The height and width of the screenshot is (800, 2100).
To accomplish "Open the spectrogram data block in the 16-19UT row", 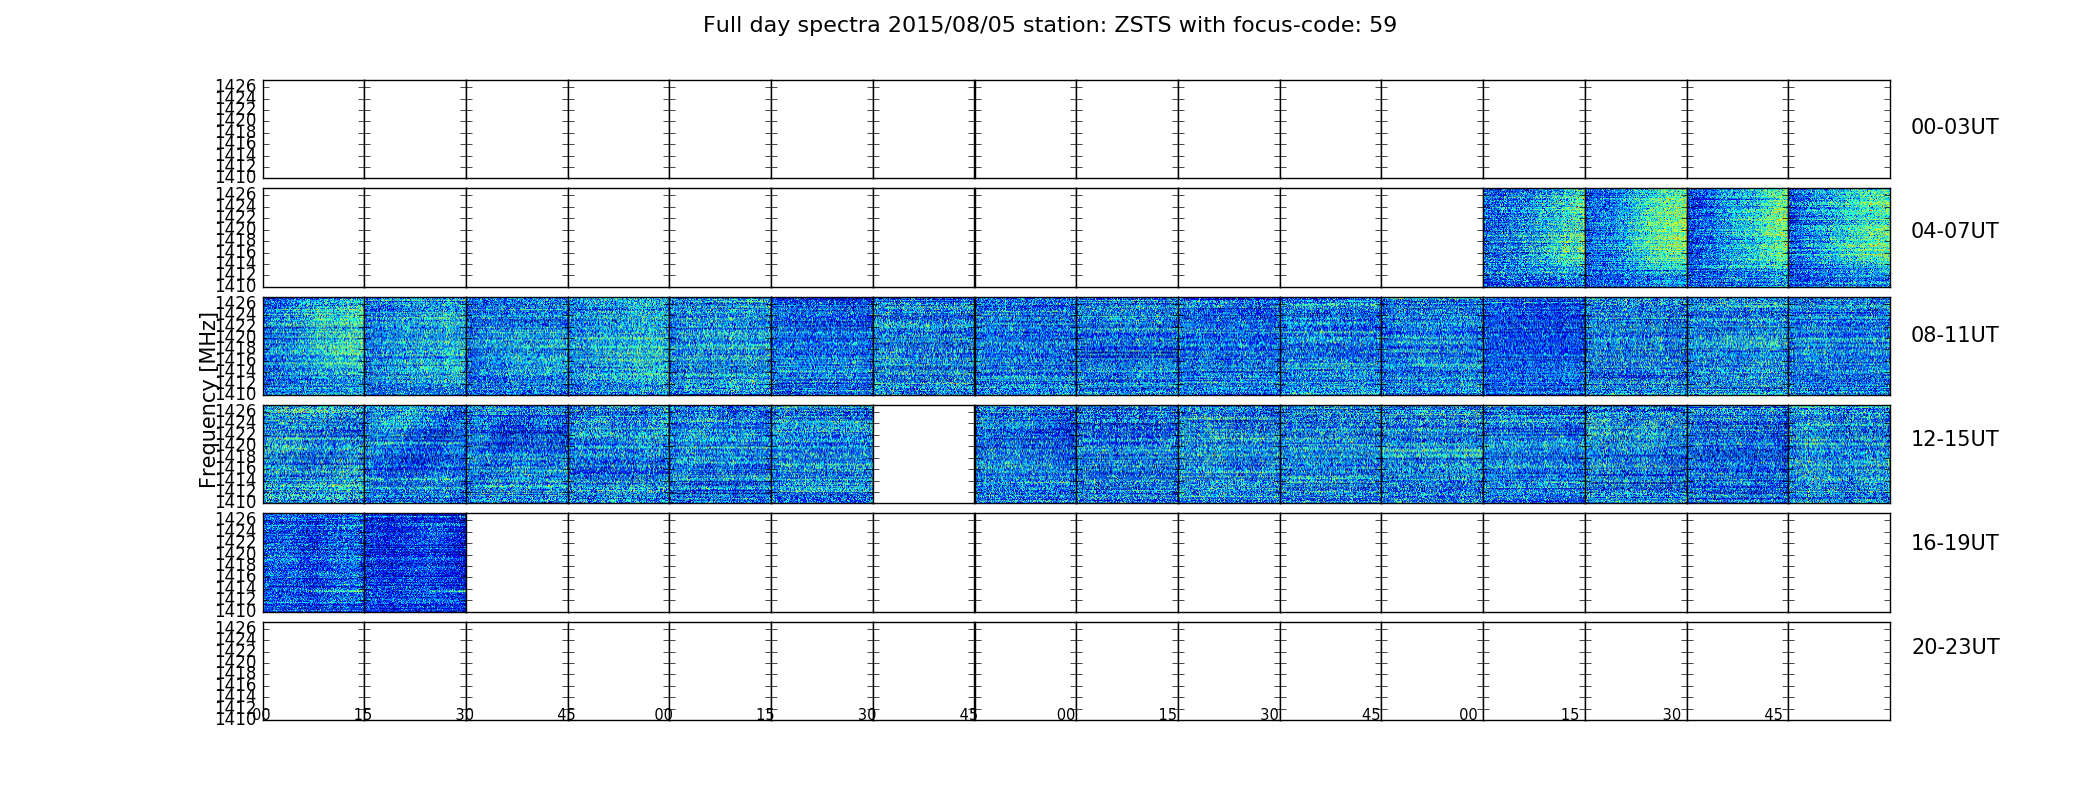I will pos(364,562).
